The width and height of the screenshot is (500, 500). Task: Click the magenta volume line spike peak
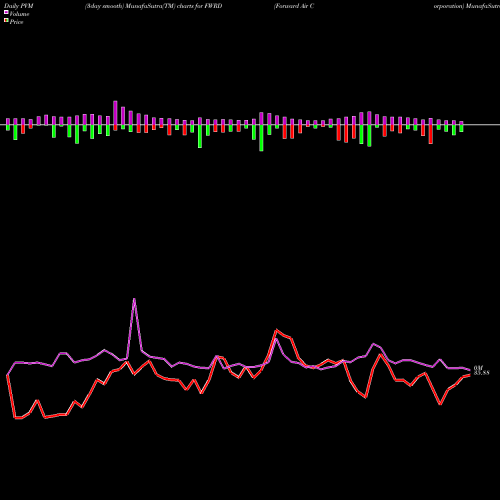134,299
